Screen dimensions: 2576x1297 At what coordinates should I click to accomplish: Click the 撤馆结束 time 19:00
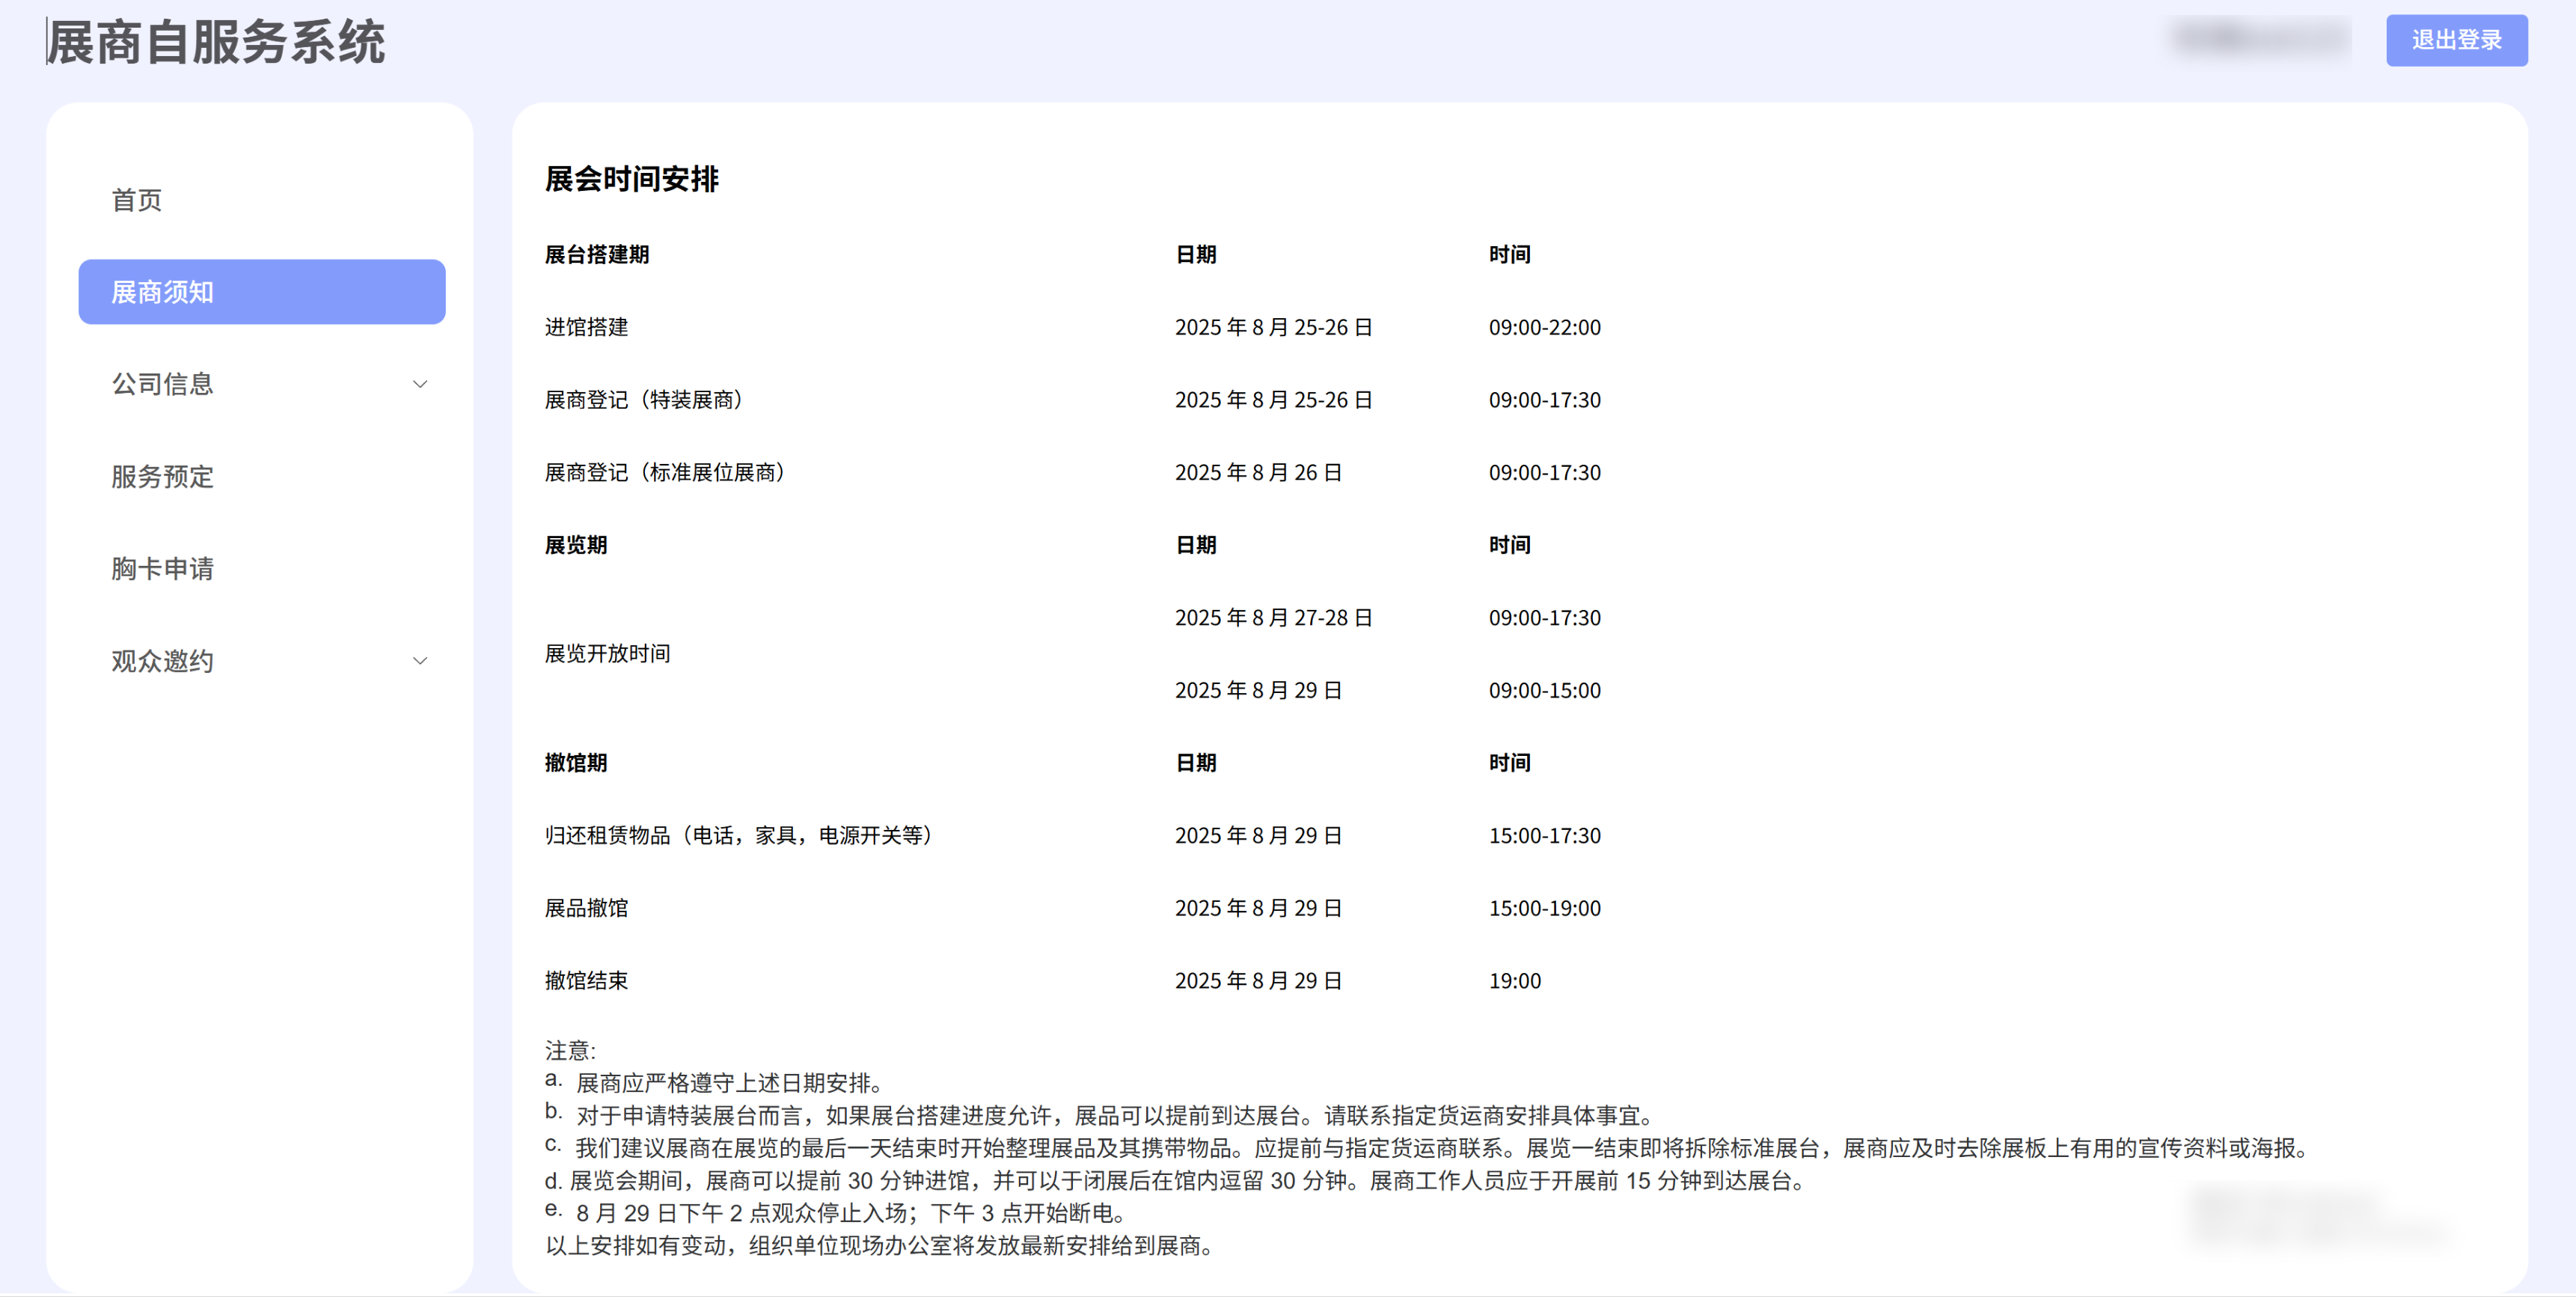click(x=1514, y=981)
